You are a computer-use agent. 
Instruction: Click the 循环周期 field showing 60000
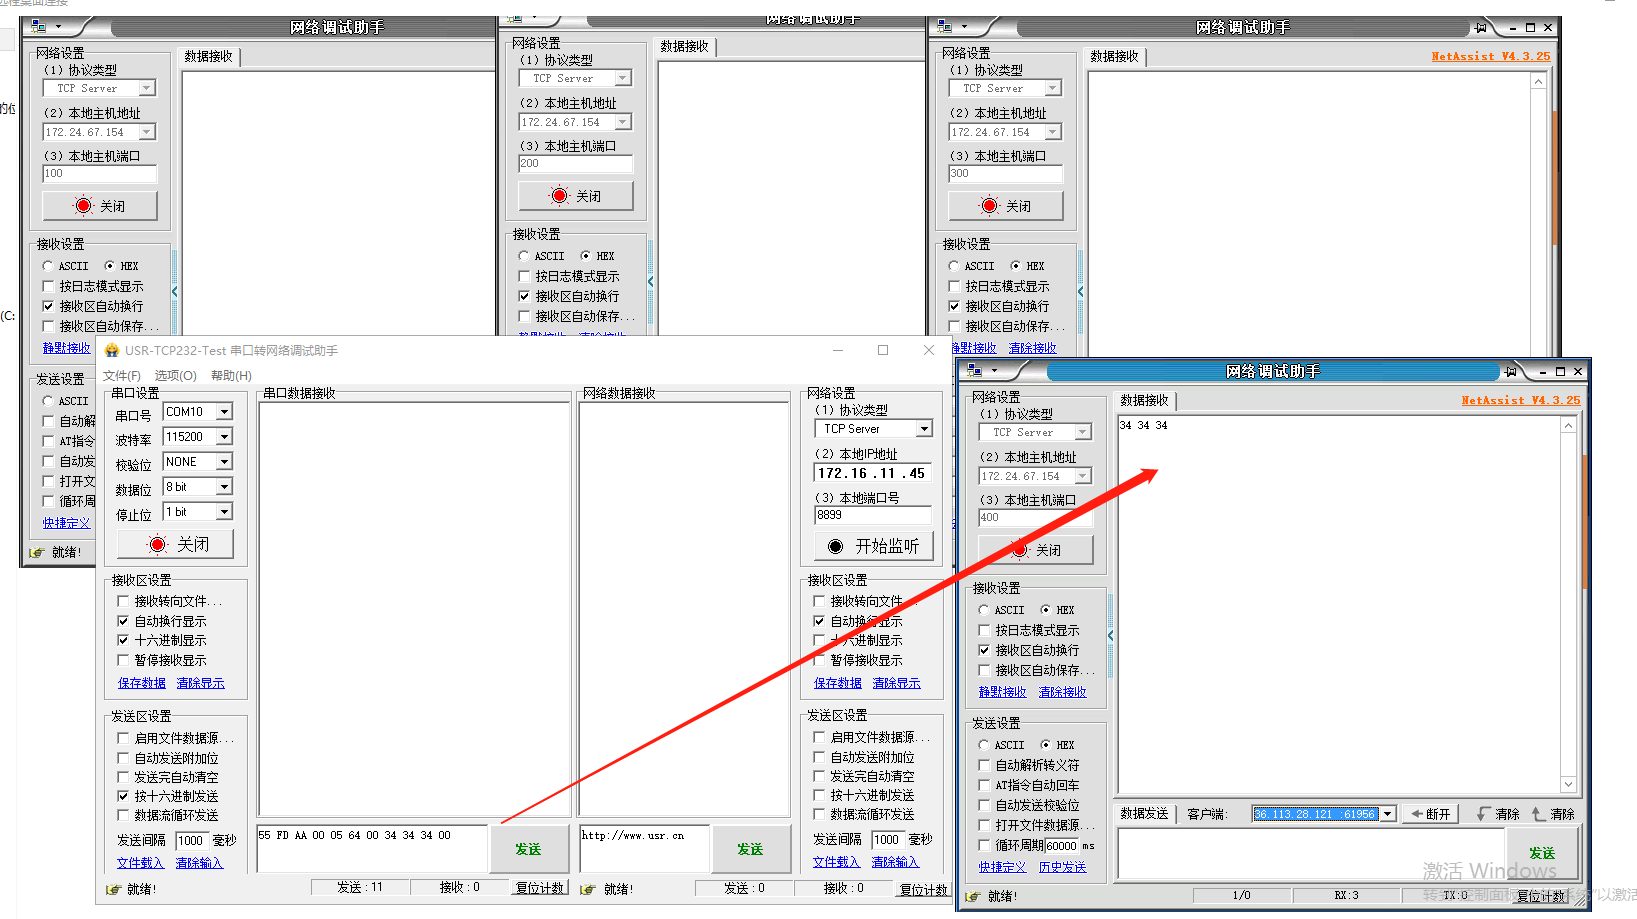(1061, 845)
